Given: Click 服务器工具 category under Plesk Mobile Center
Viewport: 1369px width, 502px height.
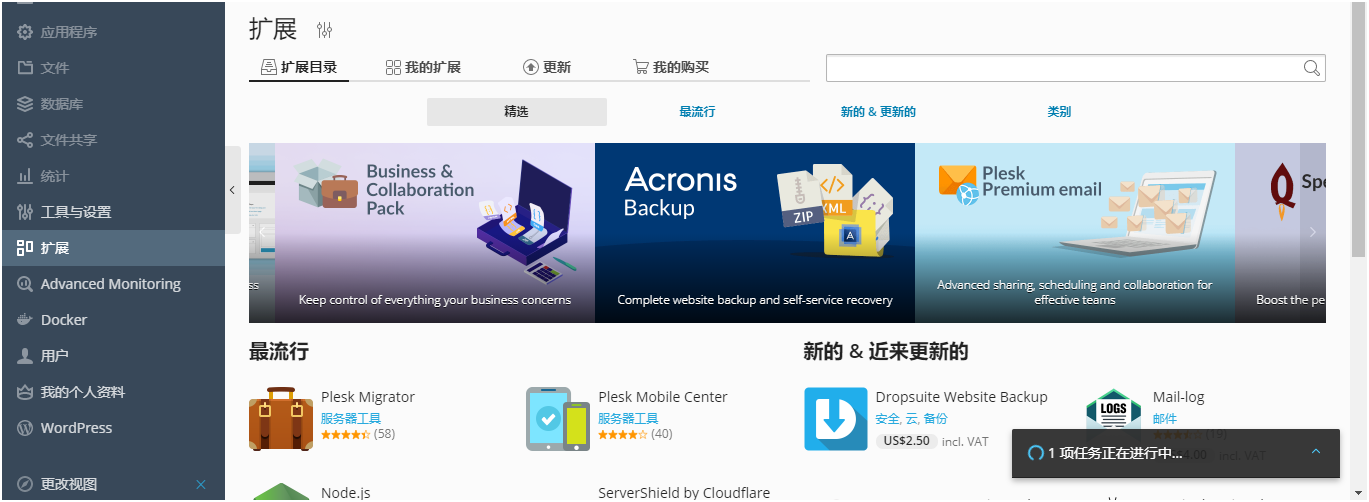Looking at the screenshot, I should click(628, 419).
